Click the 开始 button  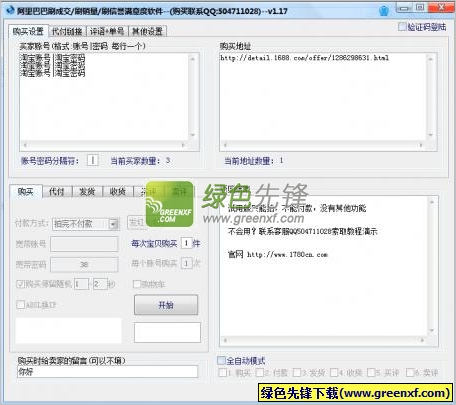click(x=166, y=305)
